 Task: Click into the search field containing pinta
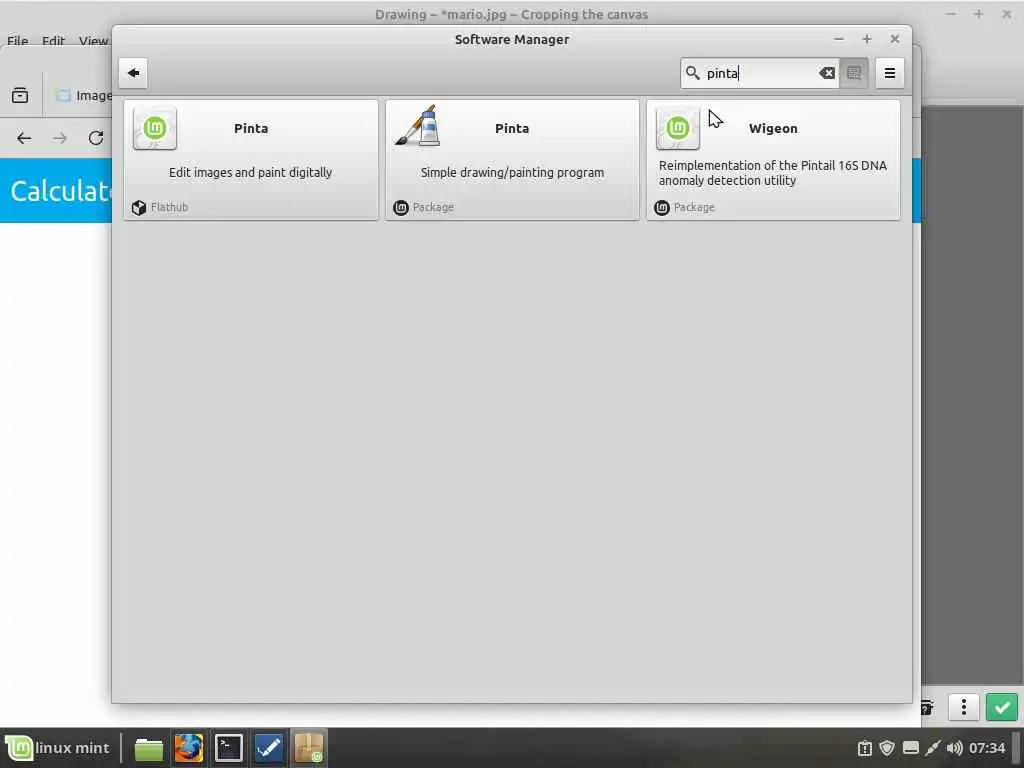760,73
